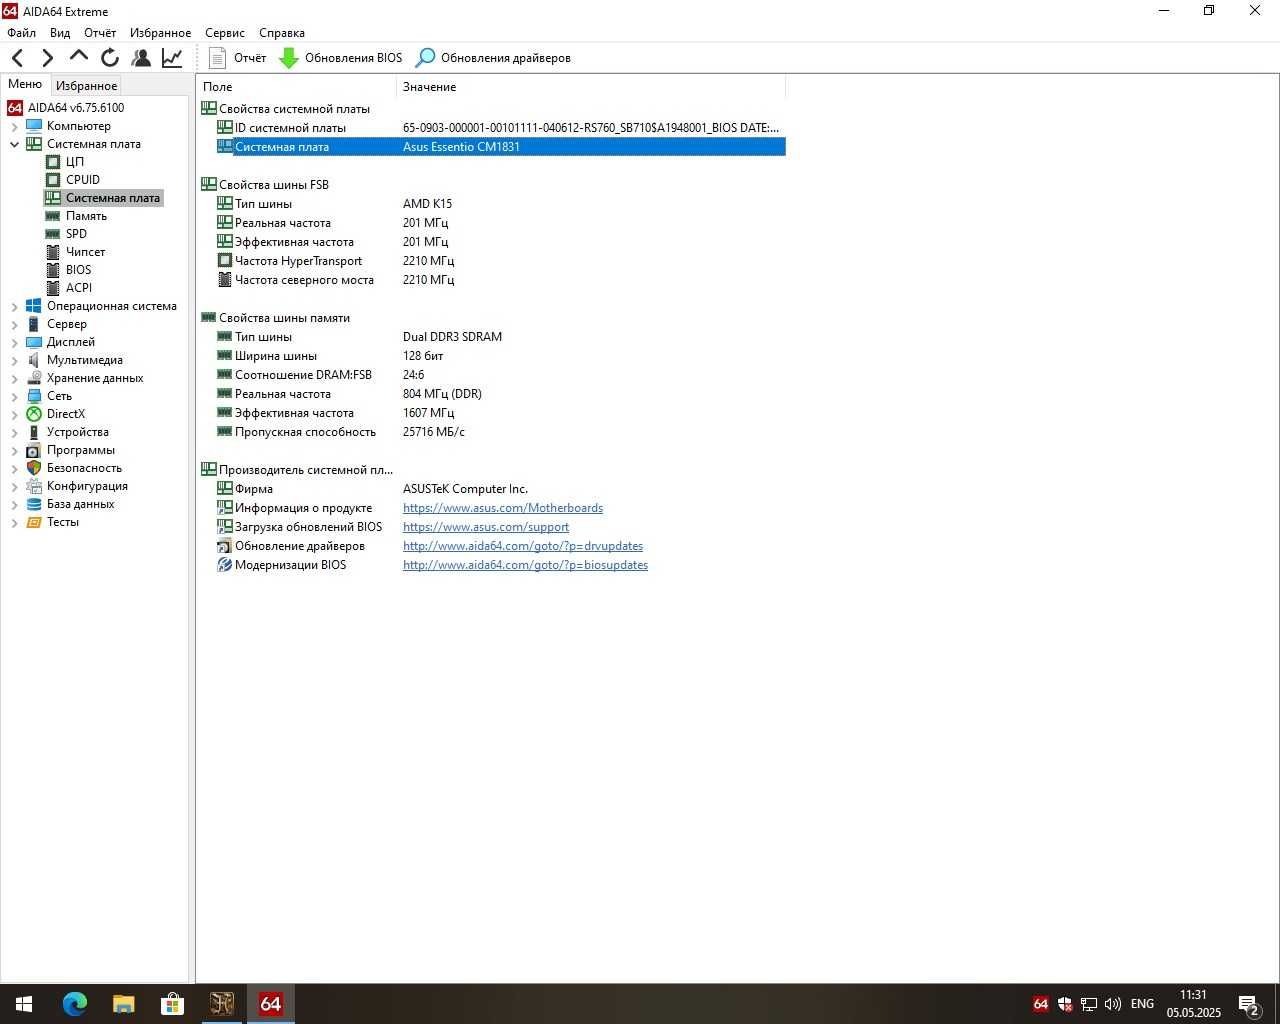Image resolution: width=1280 pixels, height=1024 pixels.
Task: Select the Пропускная способность row
Action: point(501,432)
